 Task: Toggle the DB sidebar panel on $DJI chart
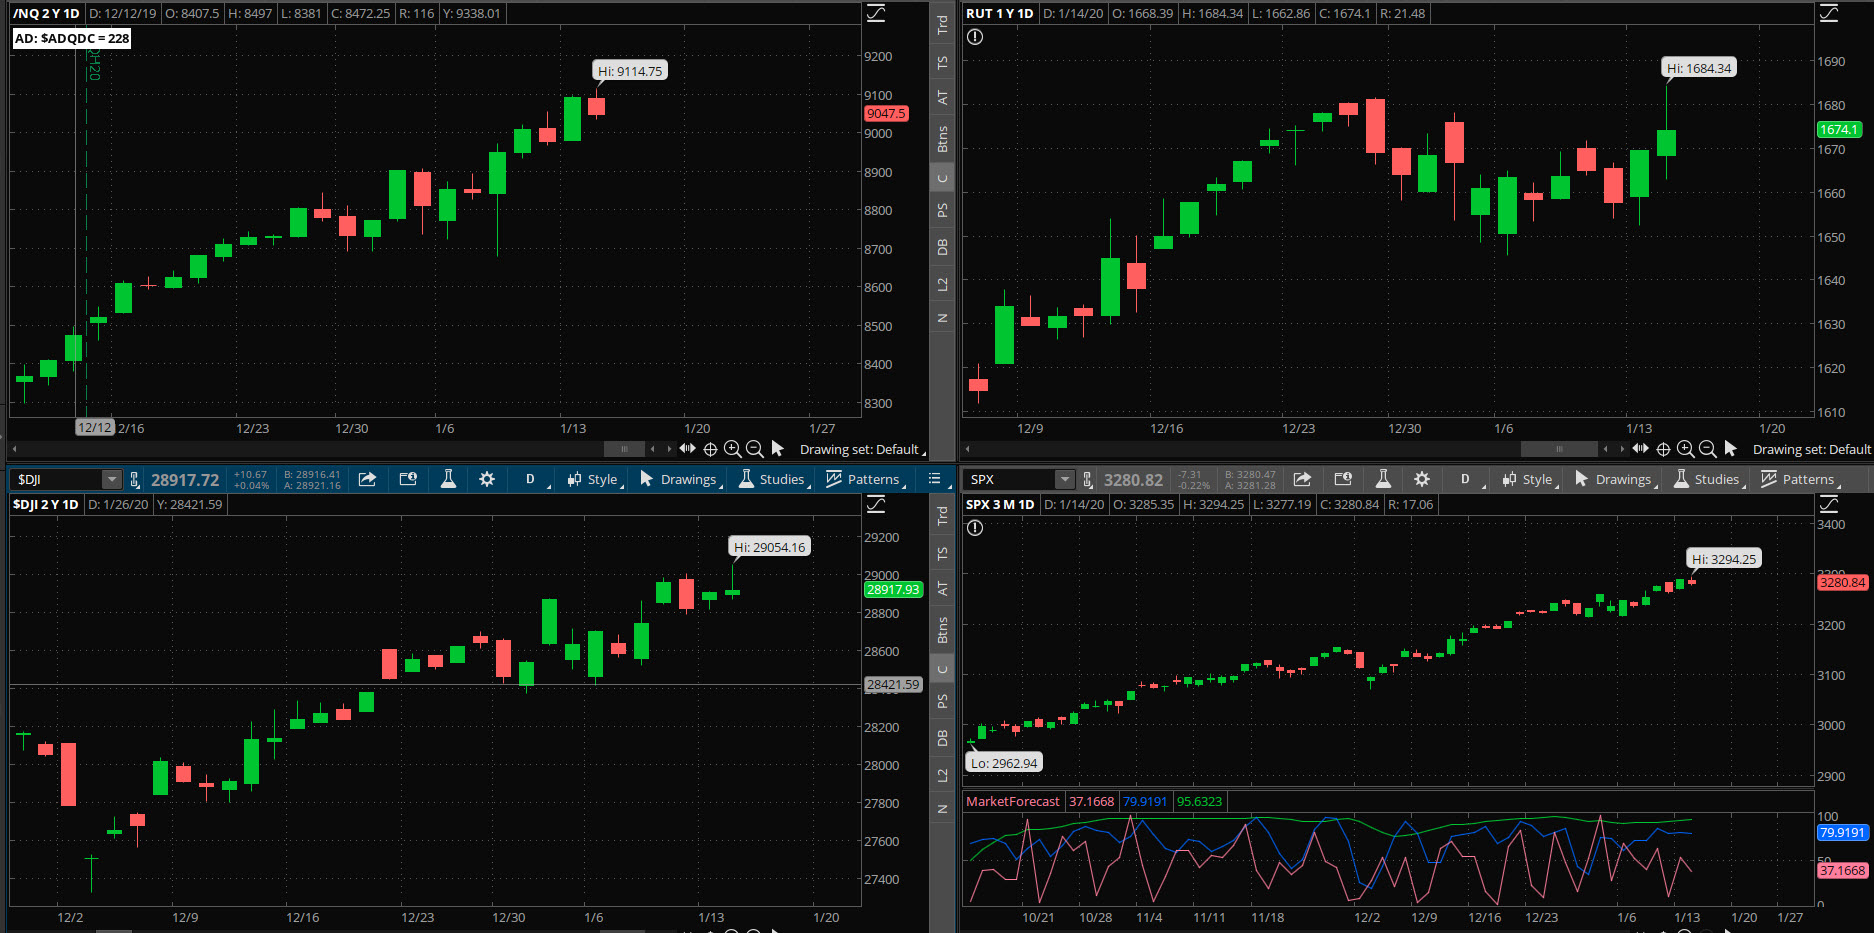(x=942, y=738)
